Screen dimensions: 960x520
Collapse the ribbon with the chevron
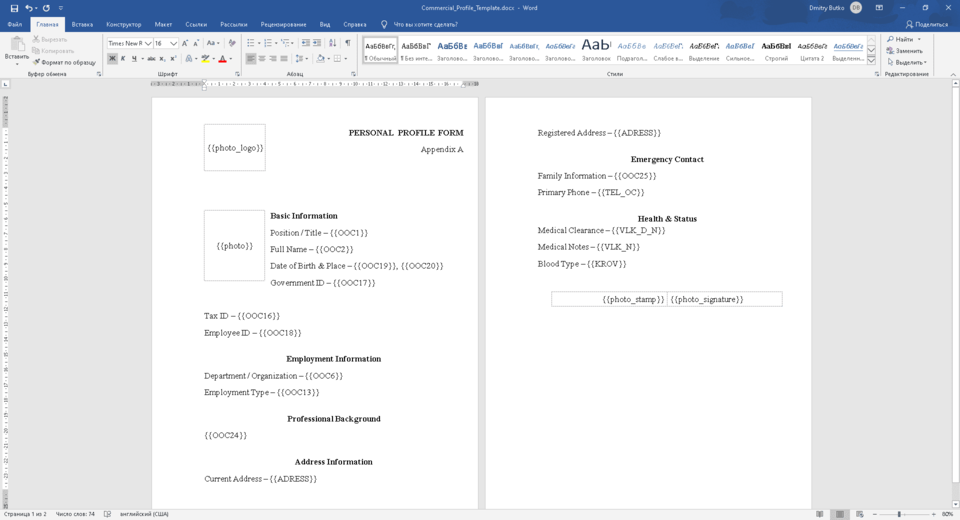click(x=953, y=74)
